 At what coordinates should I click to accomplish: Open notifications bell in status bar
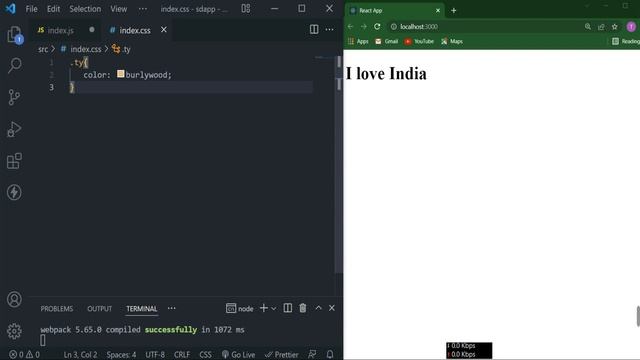(x=330, y=354)
